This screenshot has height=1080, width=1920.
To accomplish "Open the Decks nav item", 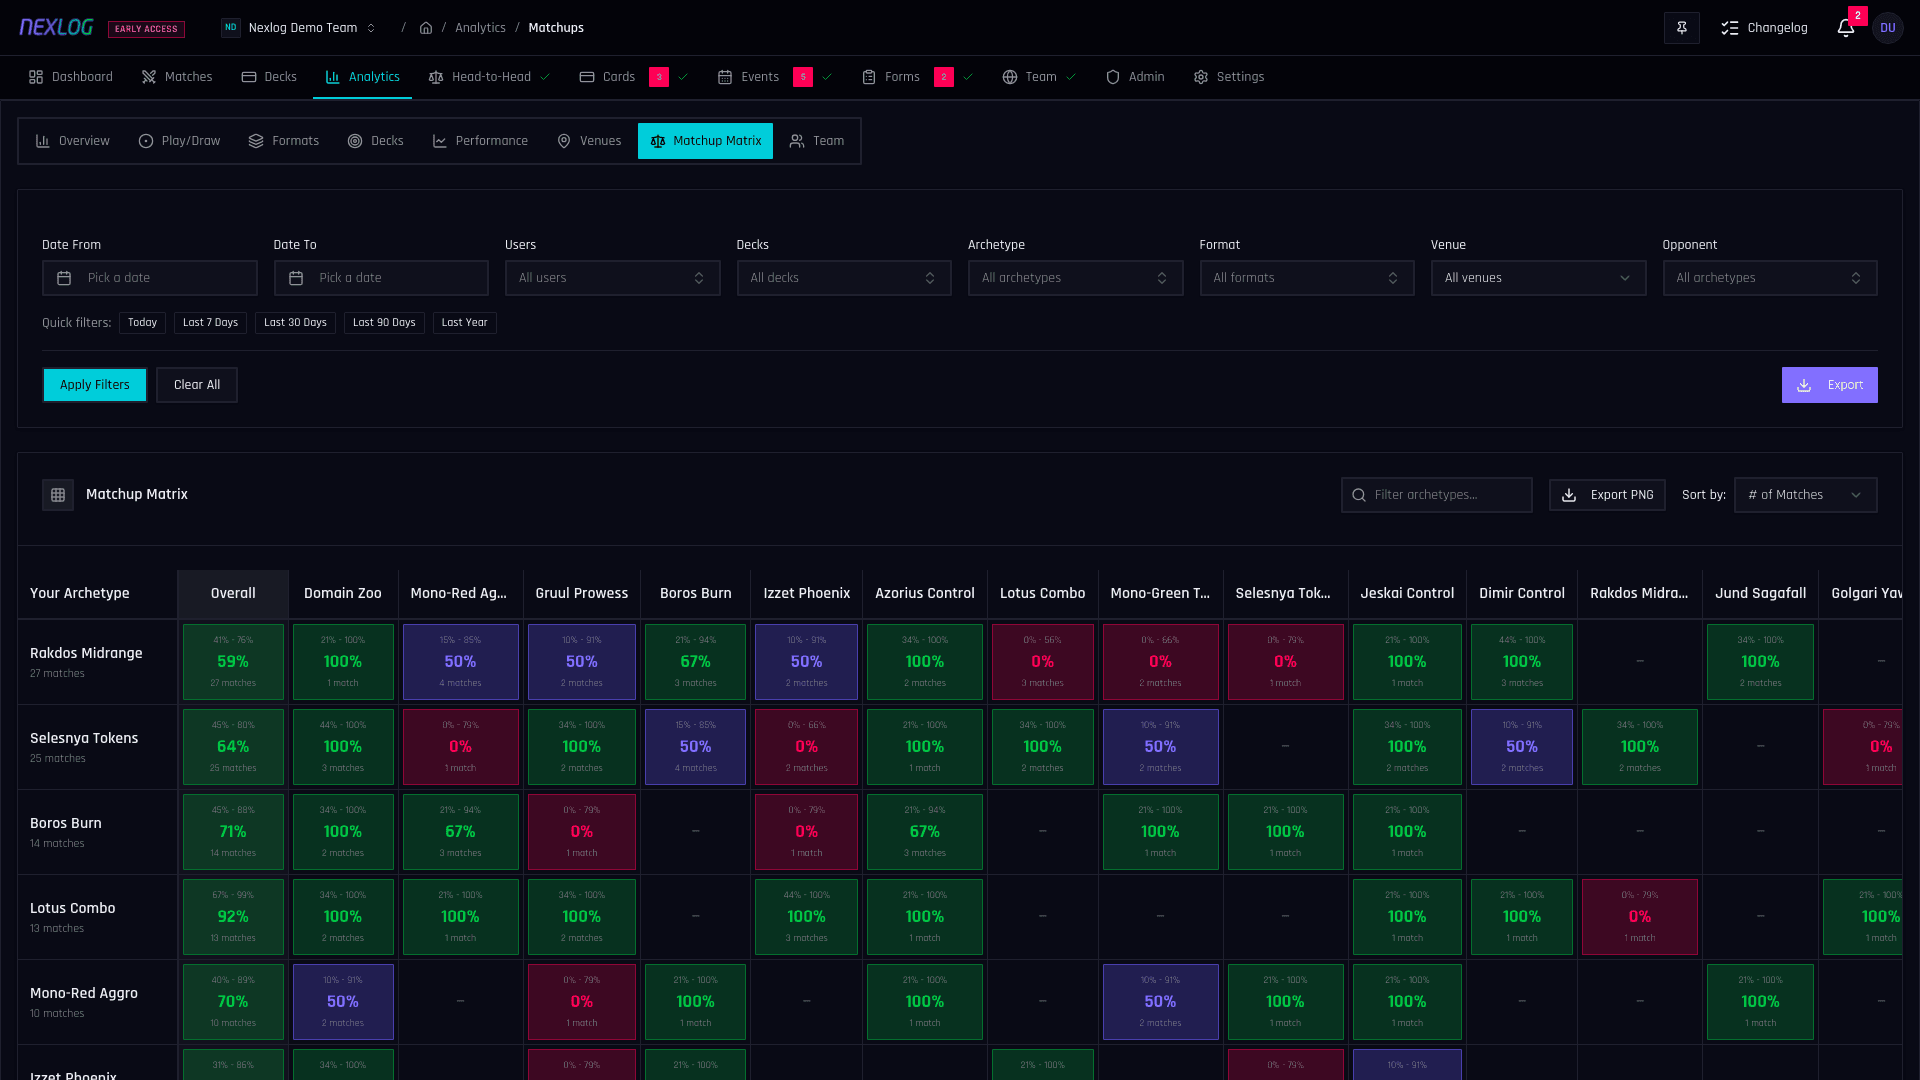I will pos(269,77).
